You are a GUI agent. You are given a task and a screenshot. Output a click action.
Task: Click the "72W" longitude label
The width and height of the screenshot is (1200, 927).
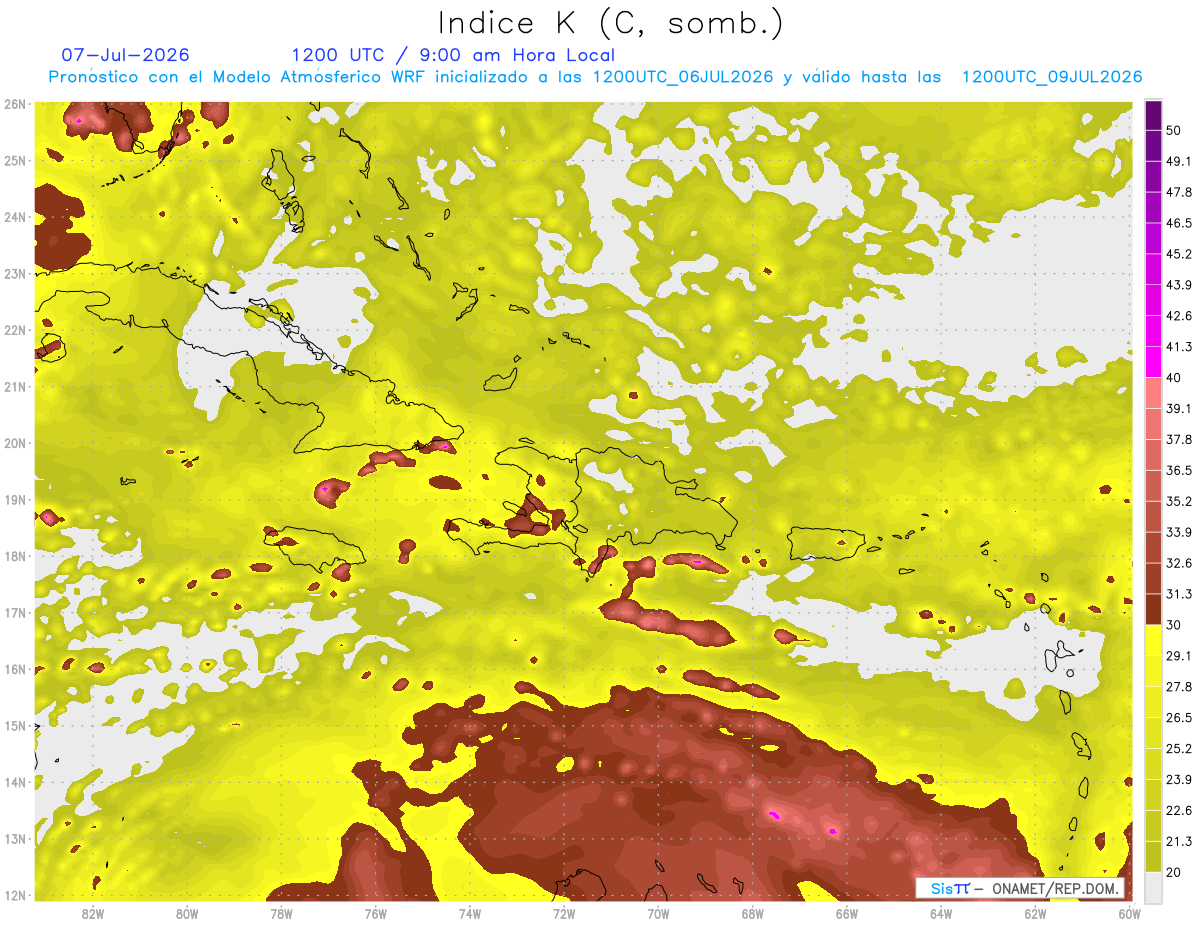coord(564,913)
